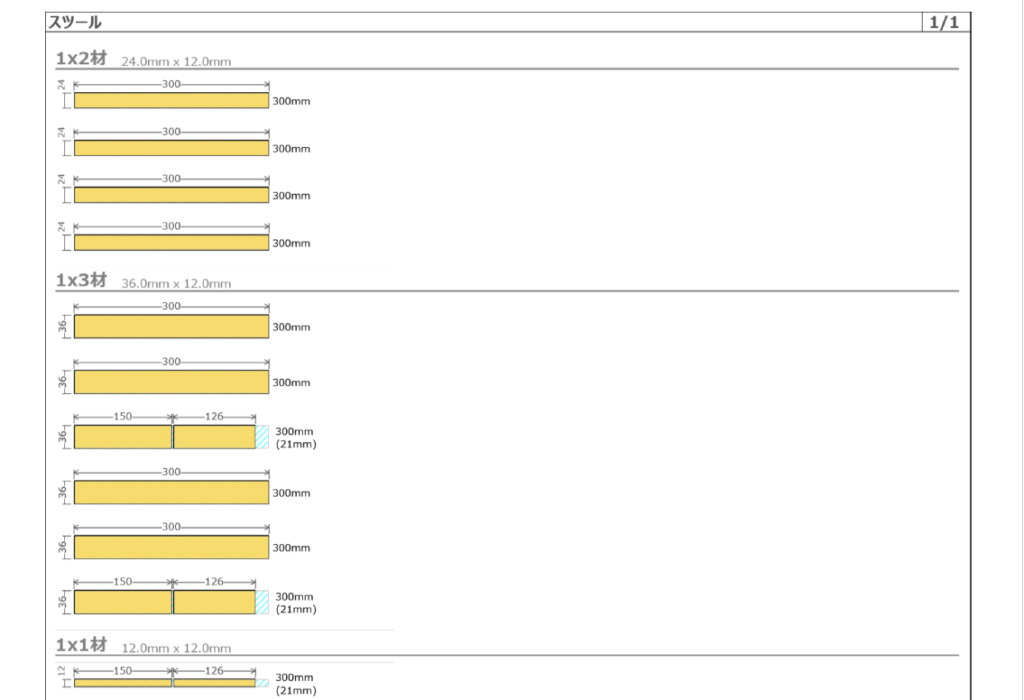Viewport: 1024px width, 700px height.
Task: Click 300 dimension above second 1x2材 board
Action: pos(171,132)
